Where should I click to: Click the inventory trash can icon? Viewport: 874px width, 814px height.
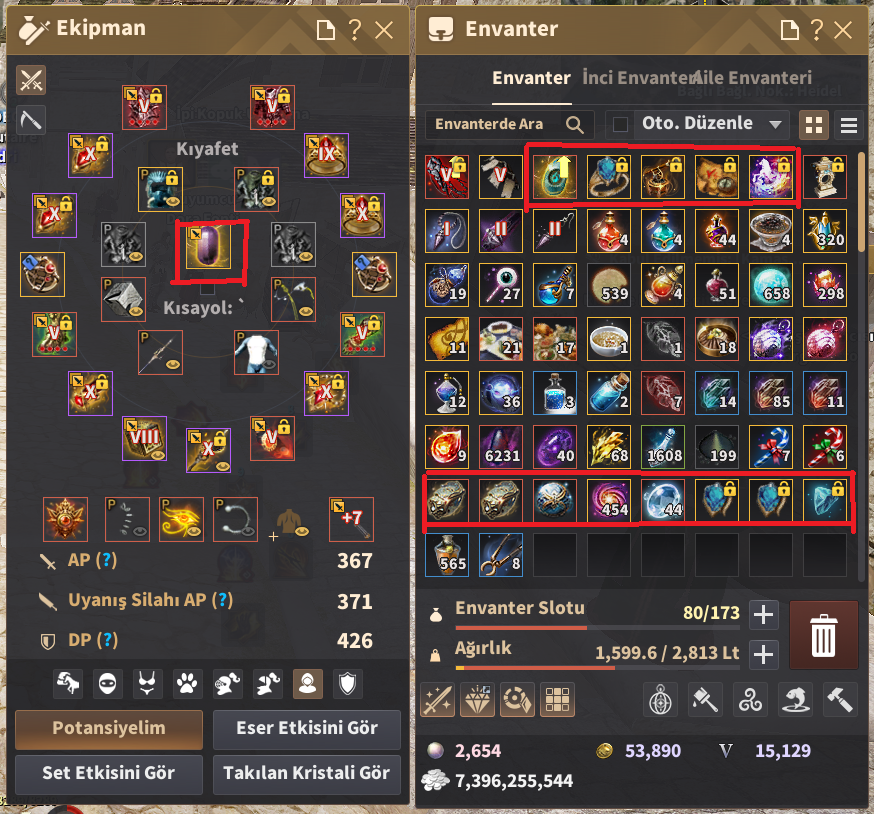(823, 635)
